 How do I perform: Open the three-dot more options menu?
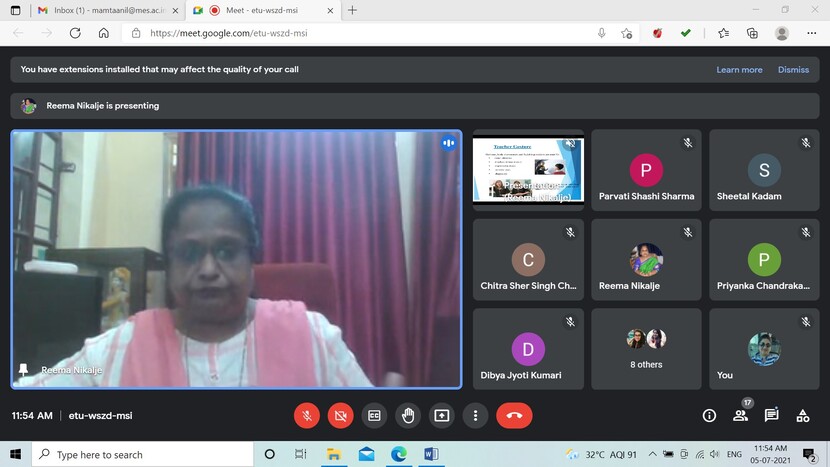(x=475, y=415)
